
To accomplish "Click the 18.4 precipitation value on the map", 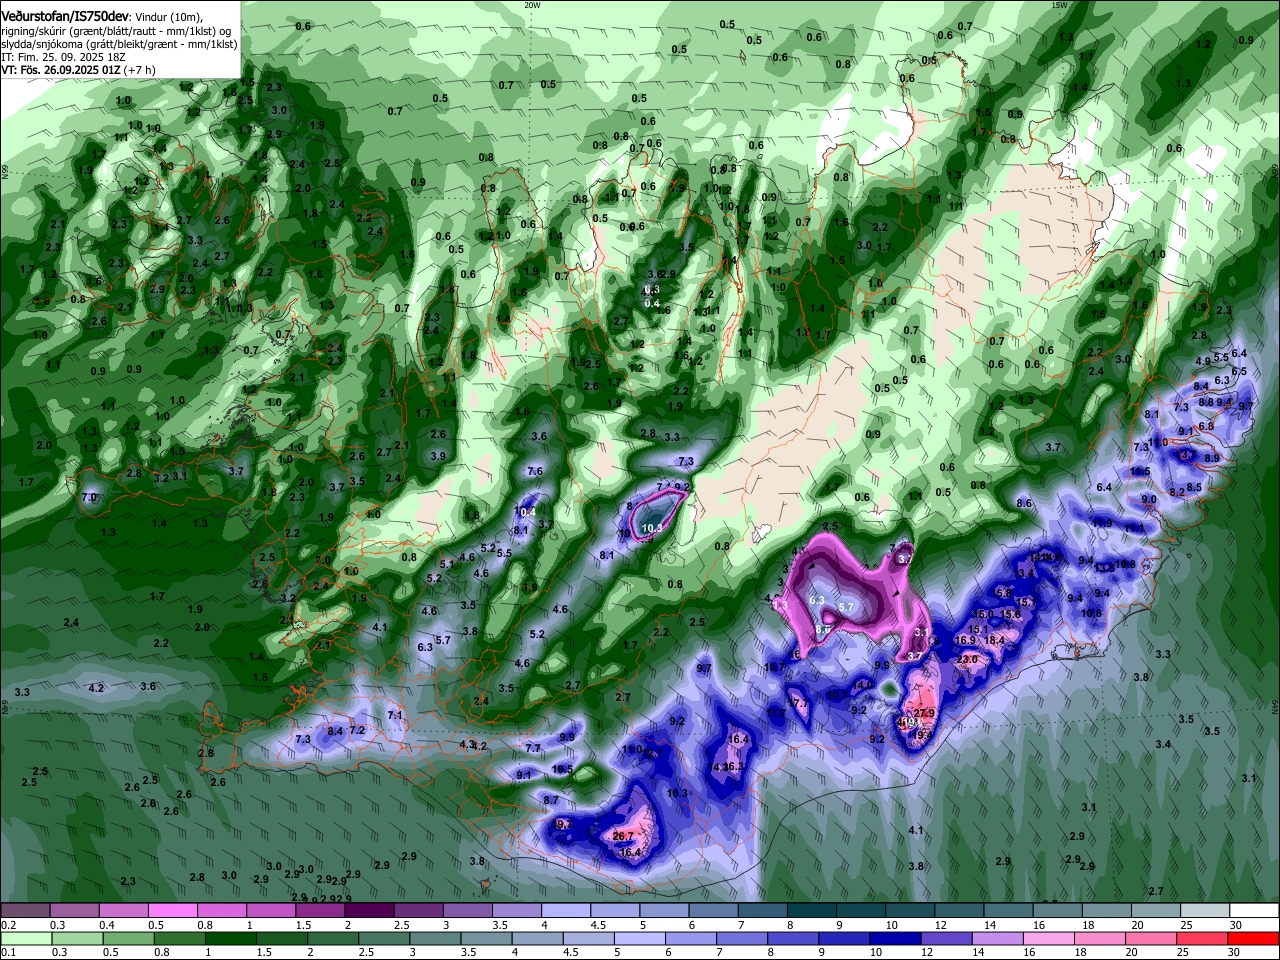I will (994, 640).
